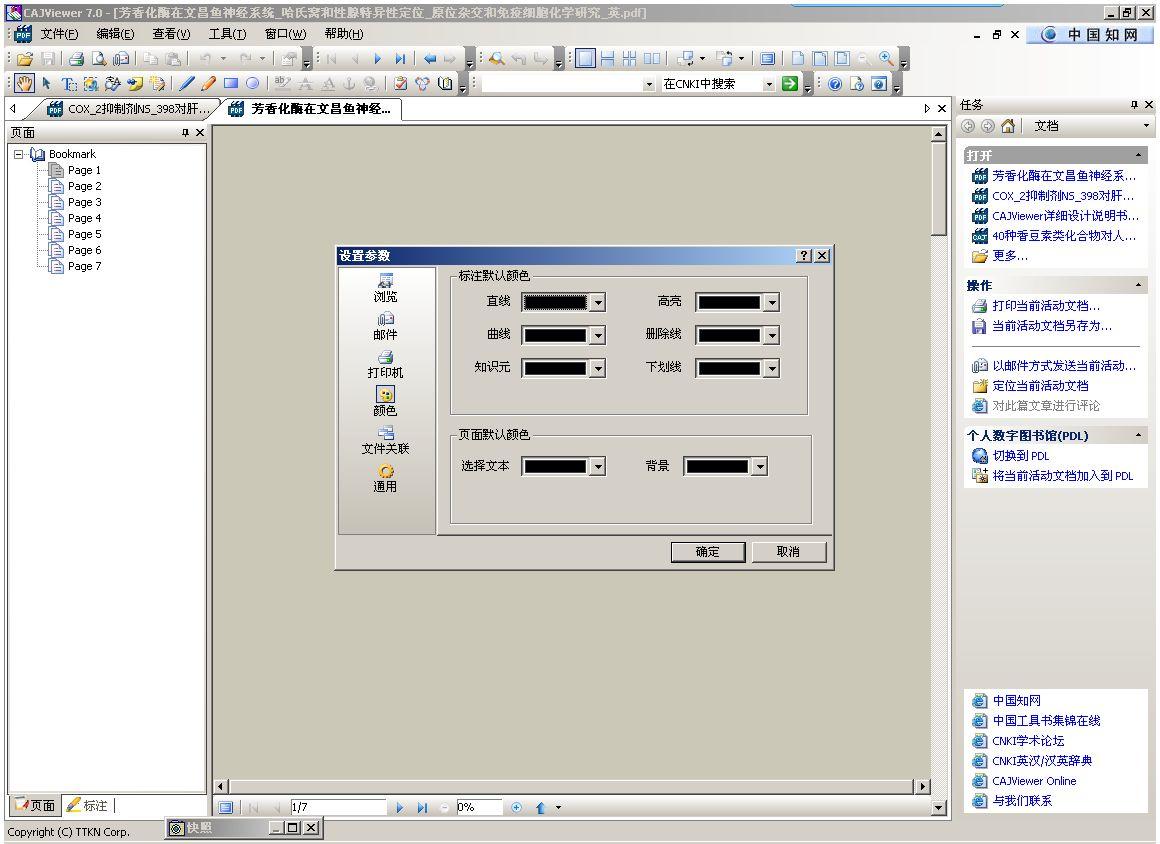Collapse the Bookmark tree node
Viewport: 1160px width, 844px height.
pyautogui.click(x=19, y=154)
